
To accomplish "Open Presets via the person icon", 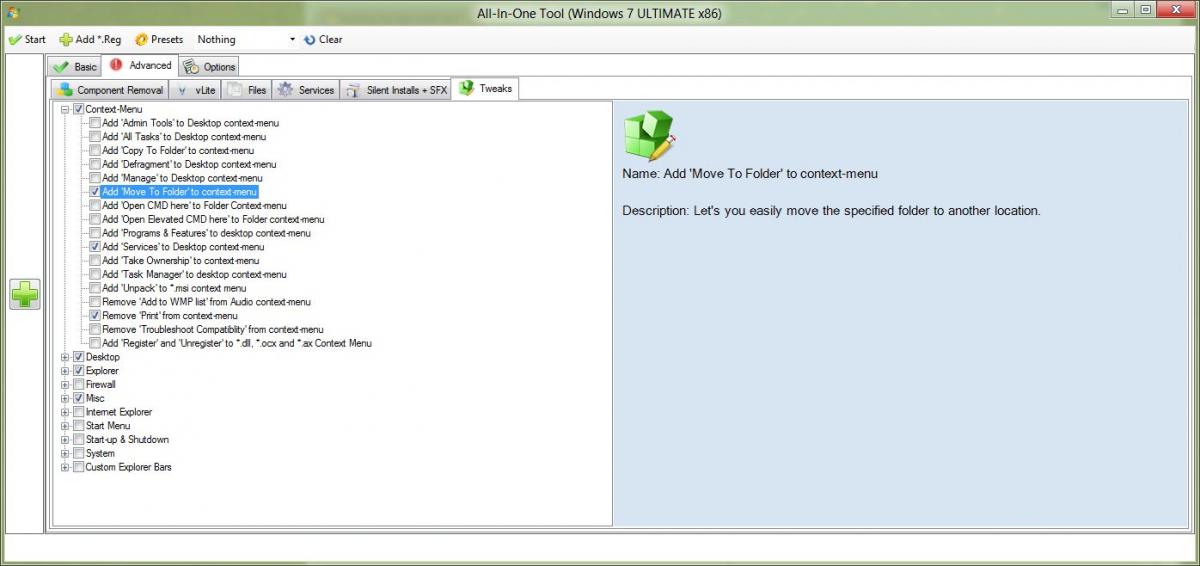I will [x=141, y=40].
